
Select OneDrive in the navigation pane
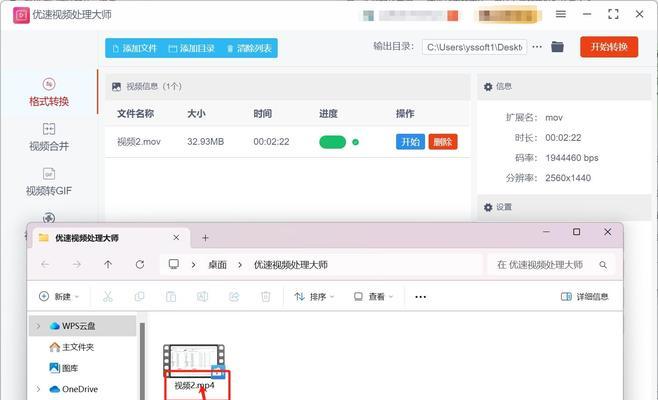(x=73, y=389)
